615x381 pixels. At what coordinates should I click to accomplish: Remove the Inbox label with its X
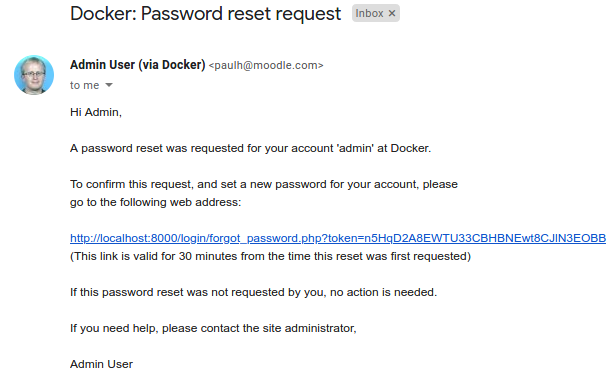click(391, 13)
